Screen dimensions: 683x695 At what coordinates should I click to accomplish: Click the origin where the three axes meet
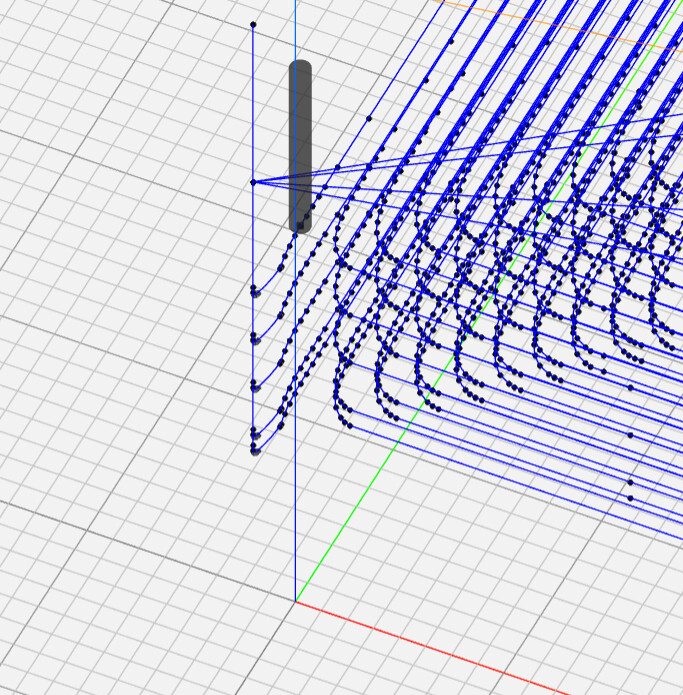pos(295,601)
